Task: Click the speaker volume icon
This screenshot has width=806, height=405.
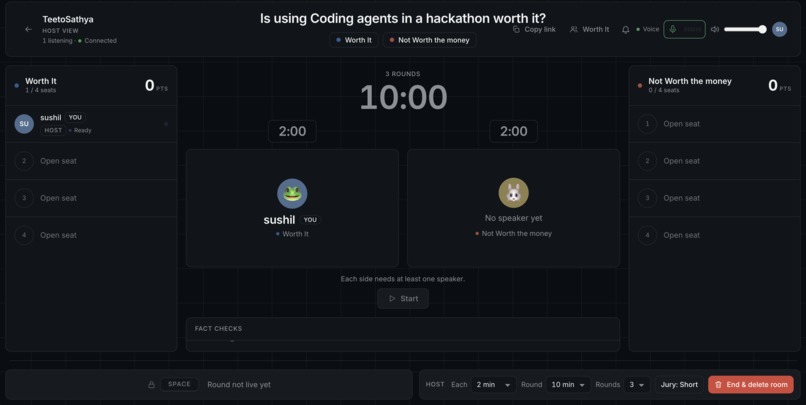Action: [715, 29]
